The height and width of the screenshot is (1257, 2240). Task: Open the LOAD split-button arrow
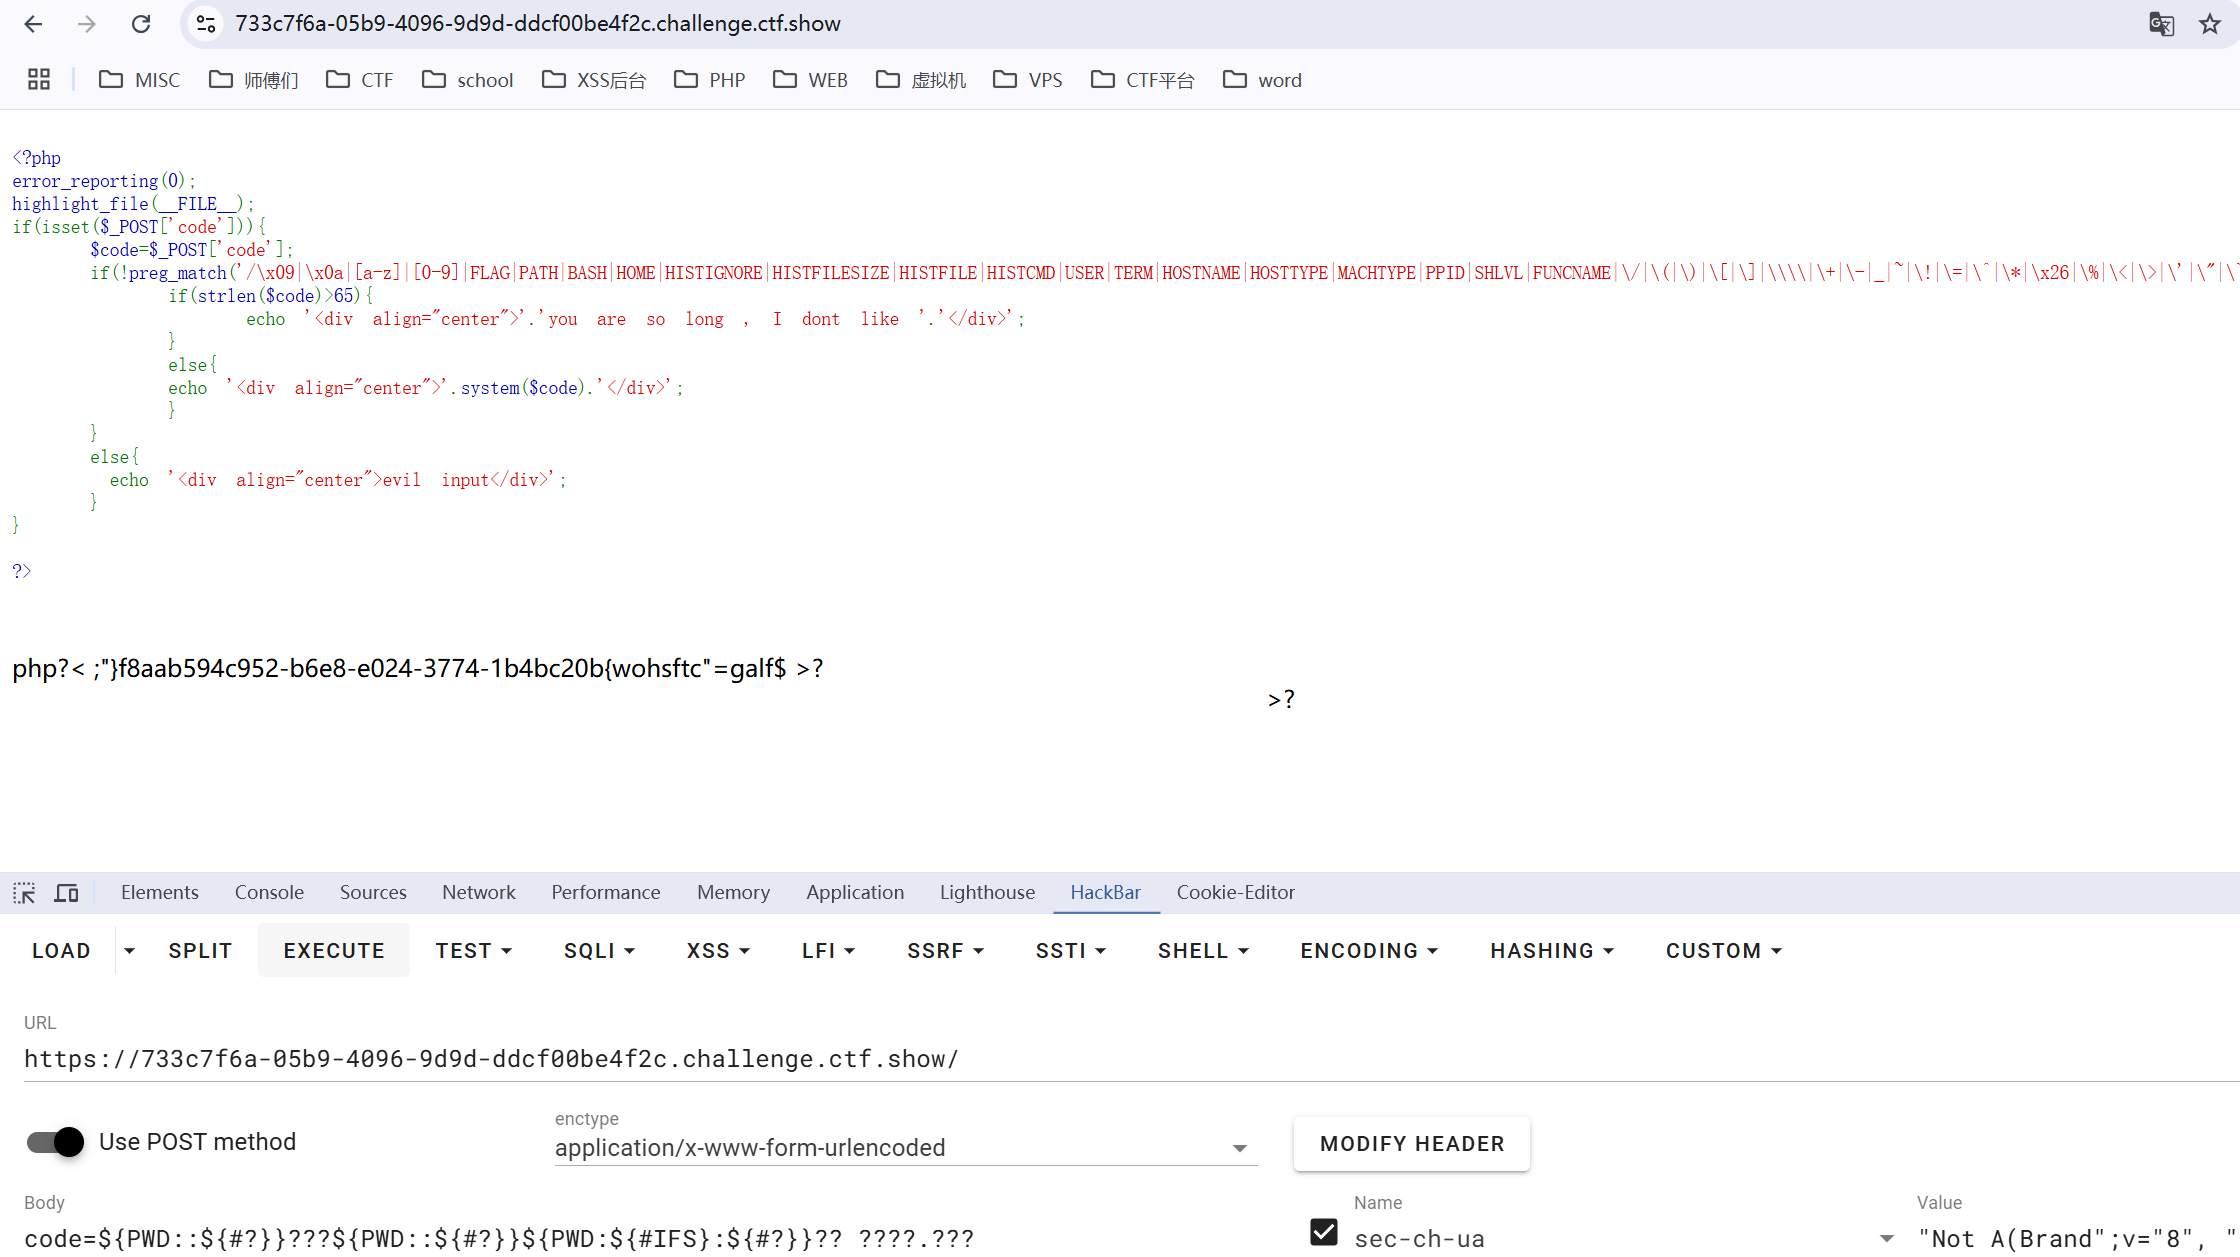click(129, 951)
